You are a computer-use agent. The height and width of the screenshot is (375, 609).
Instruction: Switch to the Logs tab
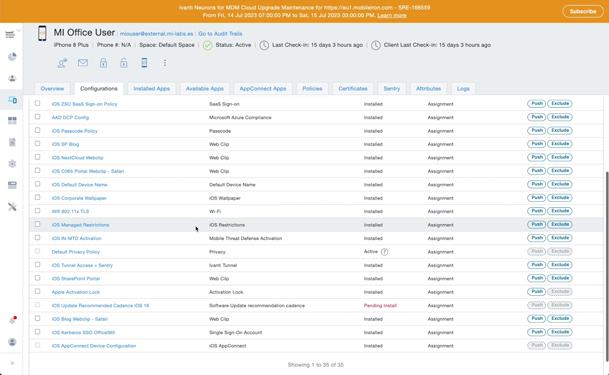[x=463, y=89]
